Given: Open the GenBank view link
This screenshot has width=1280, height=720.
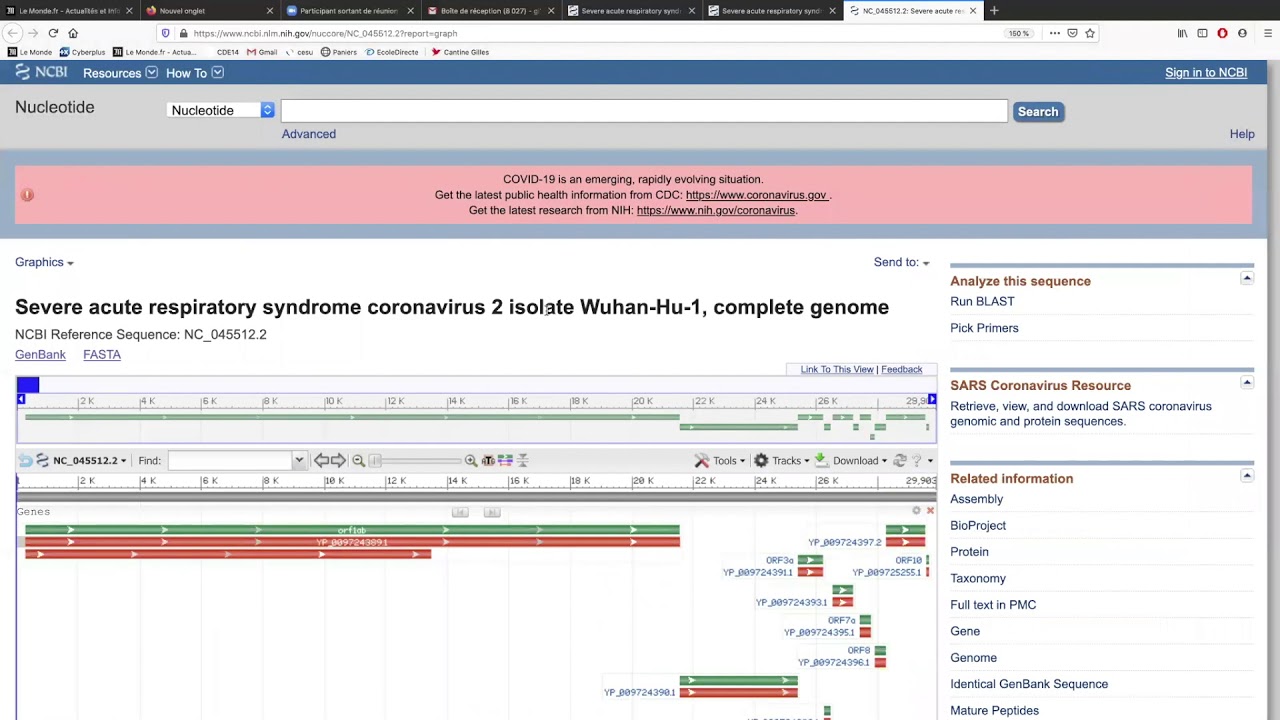Looking at the screenshot, I should (x=40, y=355).
